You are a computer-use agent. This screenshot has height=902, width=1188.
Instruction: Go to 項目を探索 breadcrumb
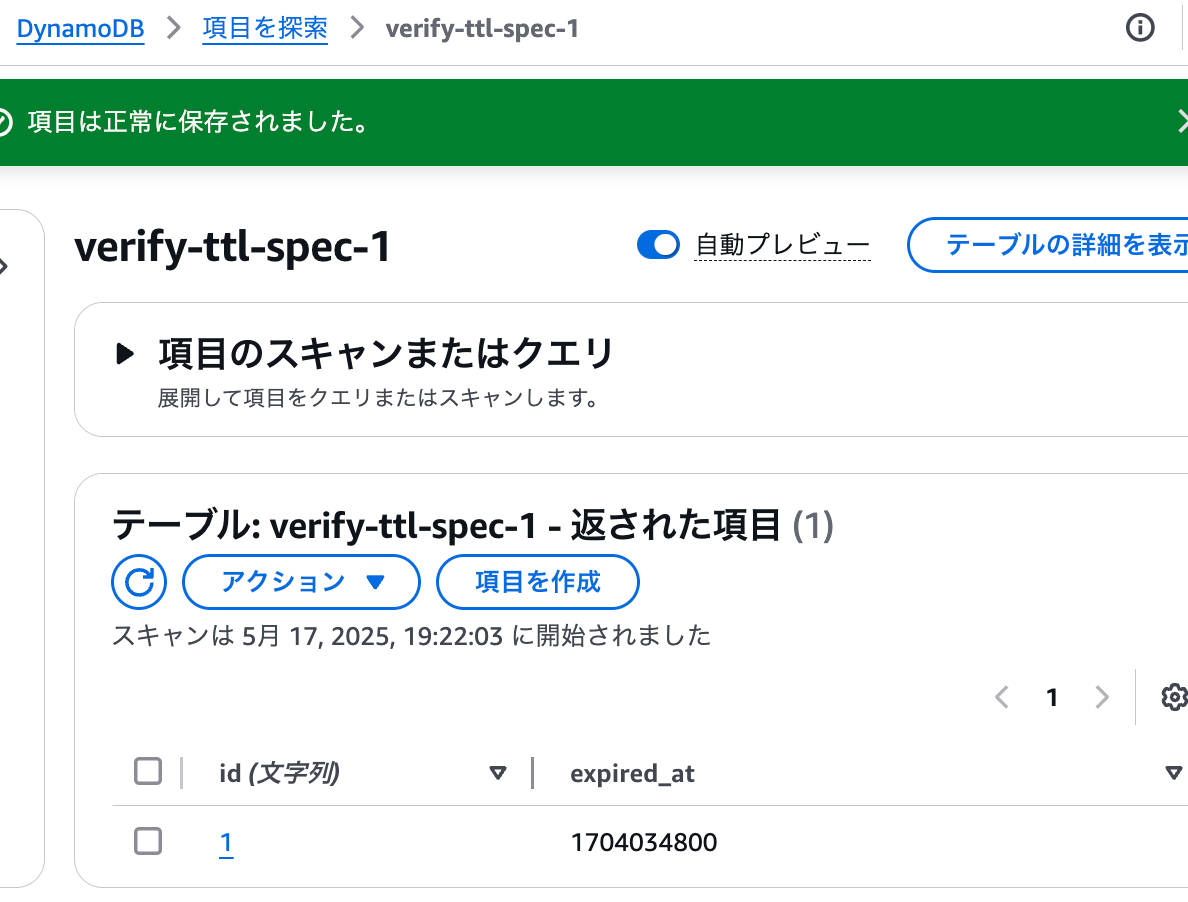pyautogui.click(x=265, y=29)
